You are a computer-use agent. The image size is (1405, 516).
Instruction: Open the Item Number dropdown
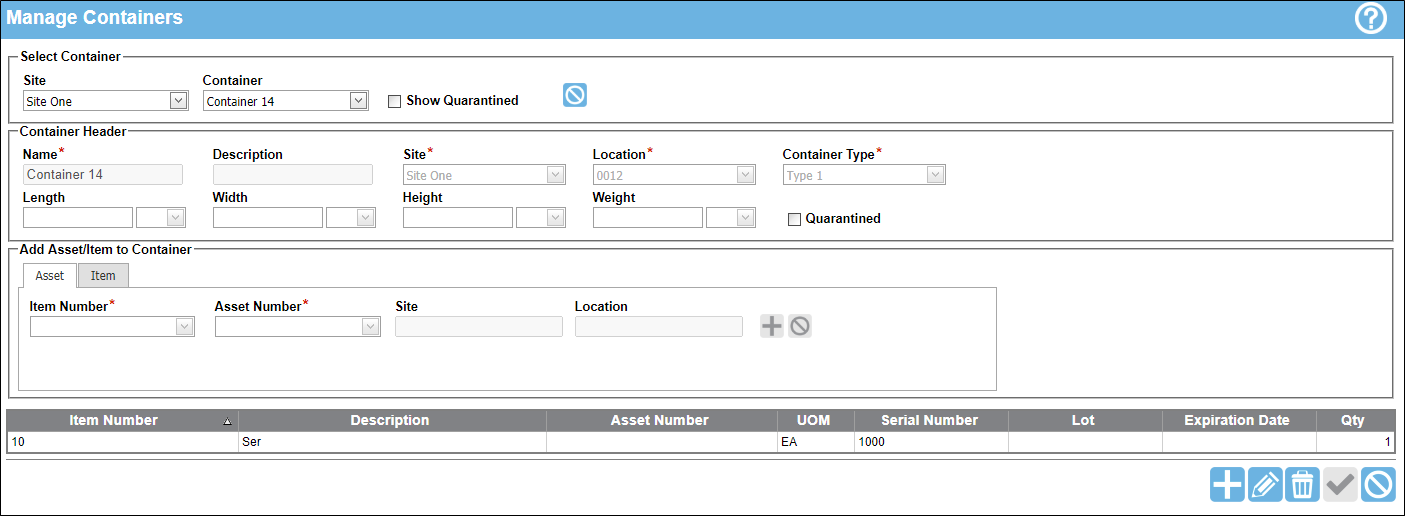click(x=112, y=326)
